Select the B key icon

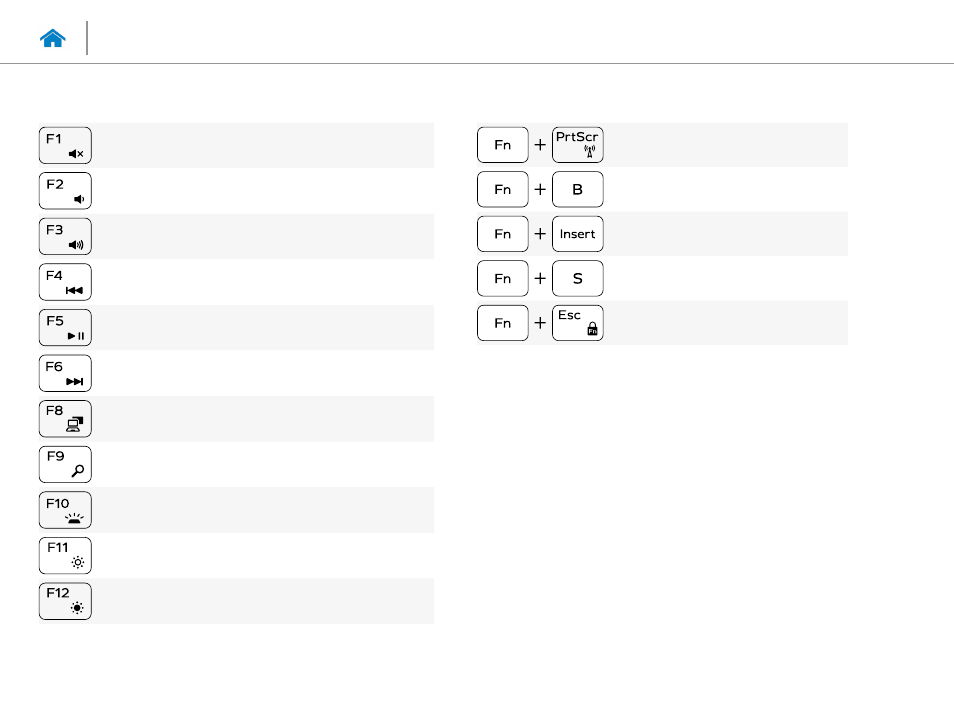578,189
